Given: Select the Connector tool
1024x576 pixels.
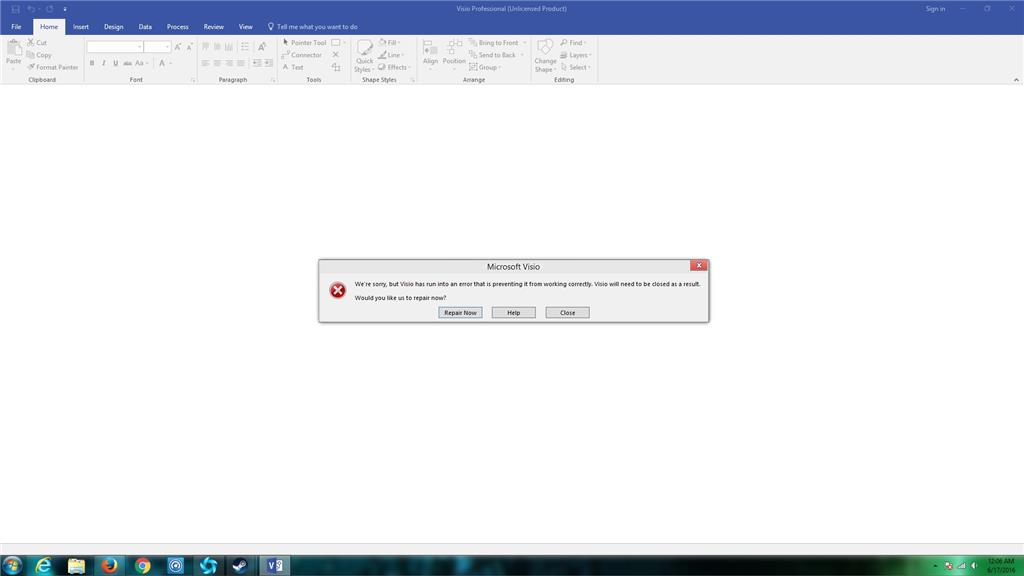Looking at the screenshot, I should (302, 55).
